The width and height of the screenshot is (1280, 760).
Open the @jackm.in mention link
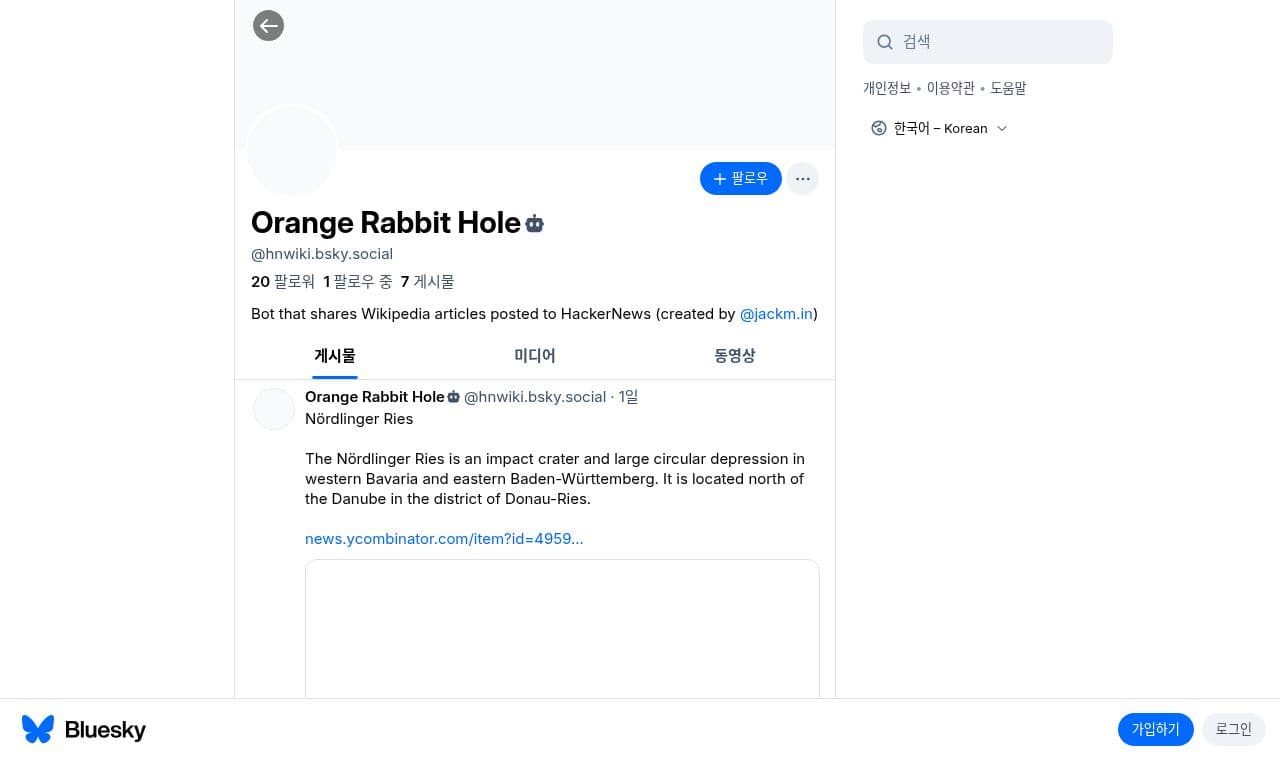click(x=776, y=314)
